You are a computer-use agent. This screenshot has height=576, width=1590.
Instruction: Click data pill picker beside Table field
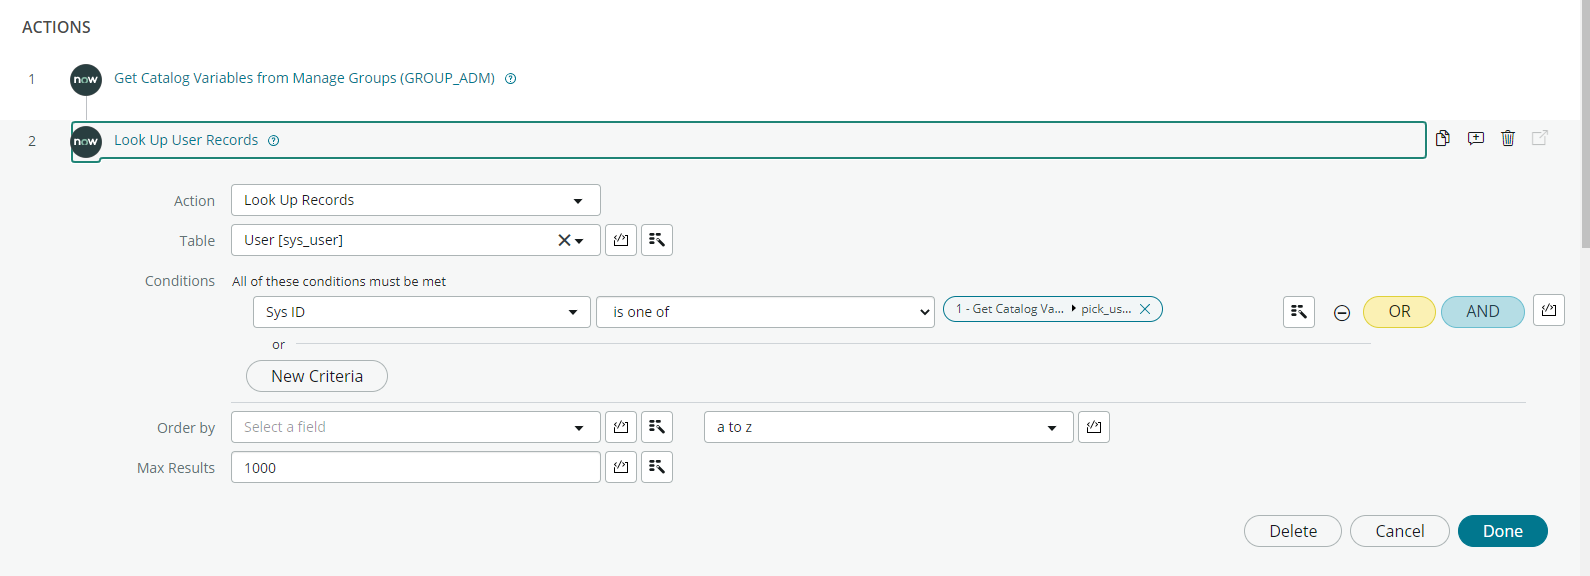(x=657, y=240)
